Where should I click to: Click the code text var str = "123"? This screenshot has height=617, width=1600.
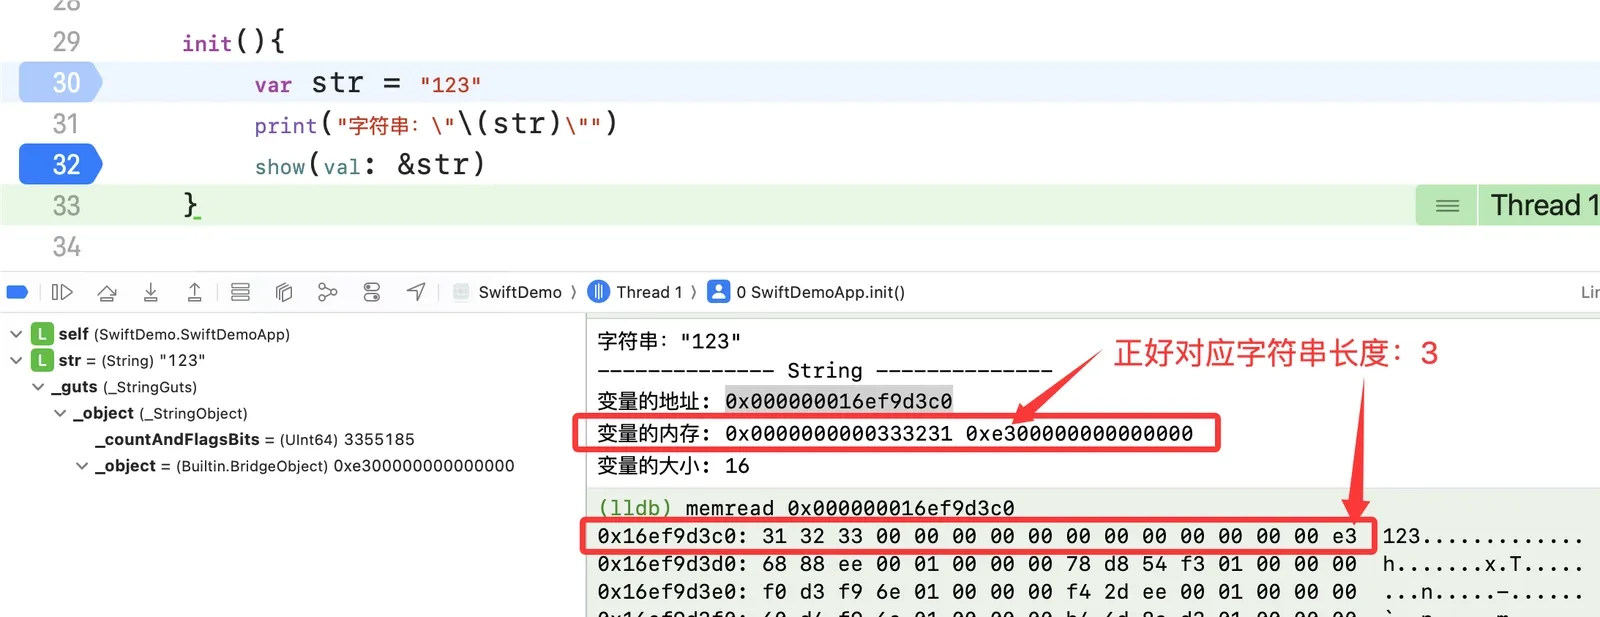click(367, 83)
